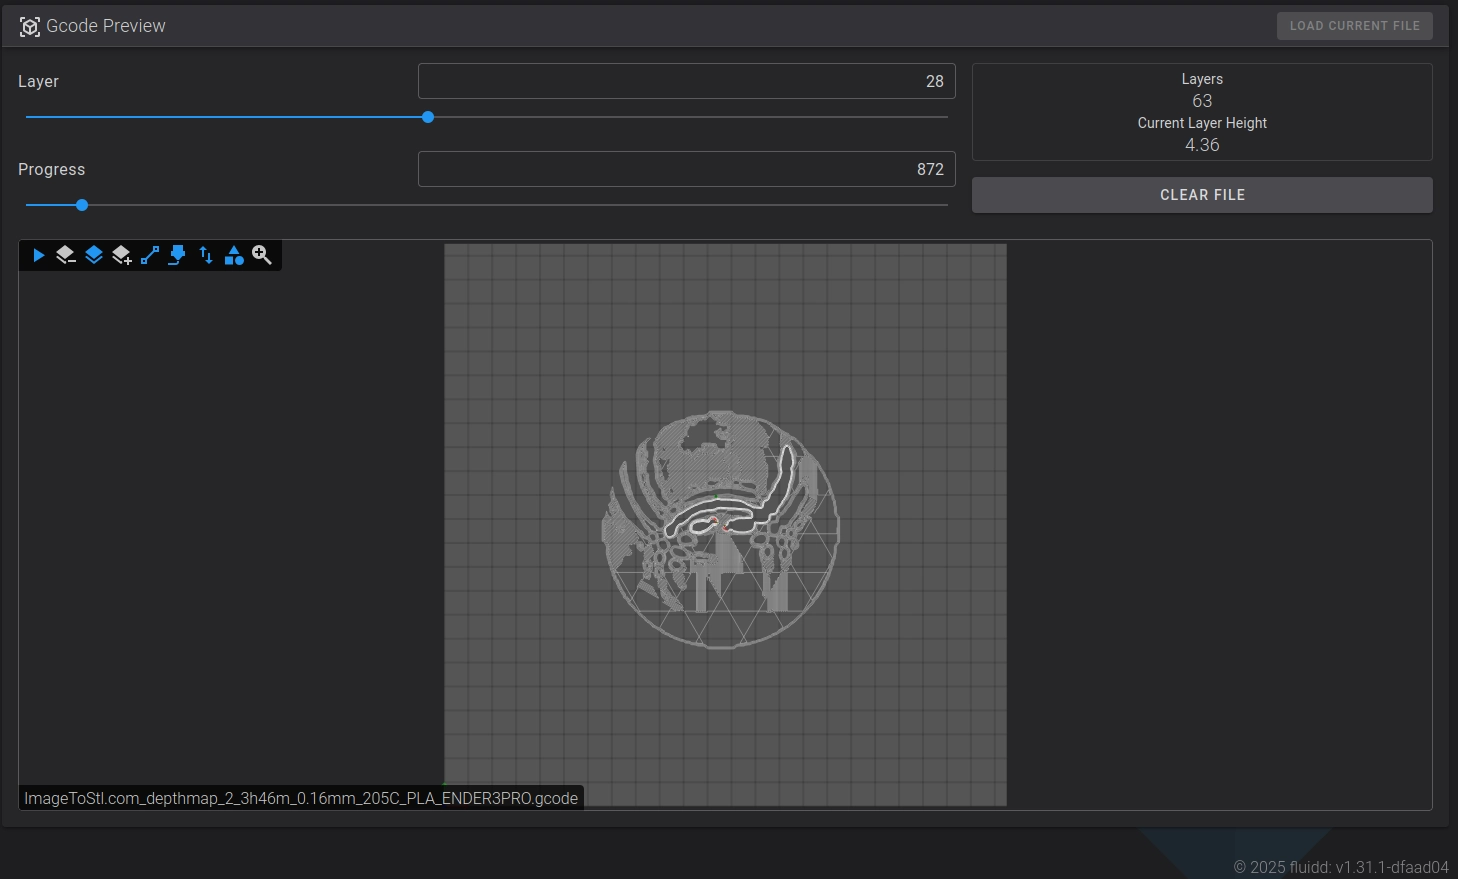Start the gcode preview play animation
The height and width of the screenshot is (879, 1458).
pos(38,255)
